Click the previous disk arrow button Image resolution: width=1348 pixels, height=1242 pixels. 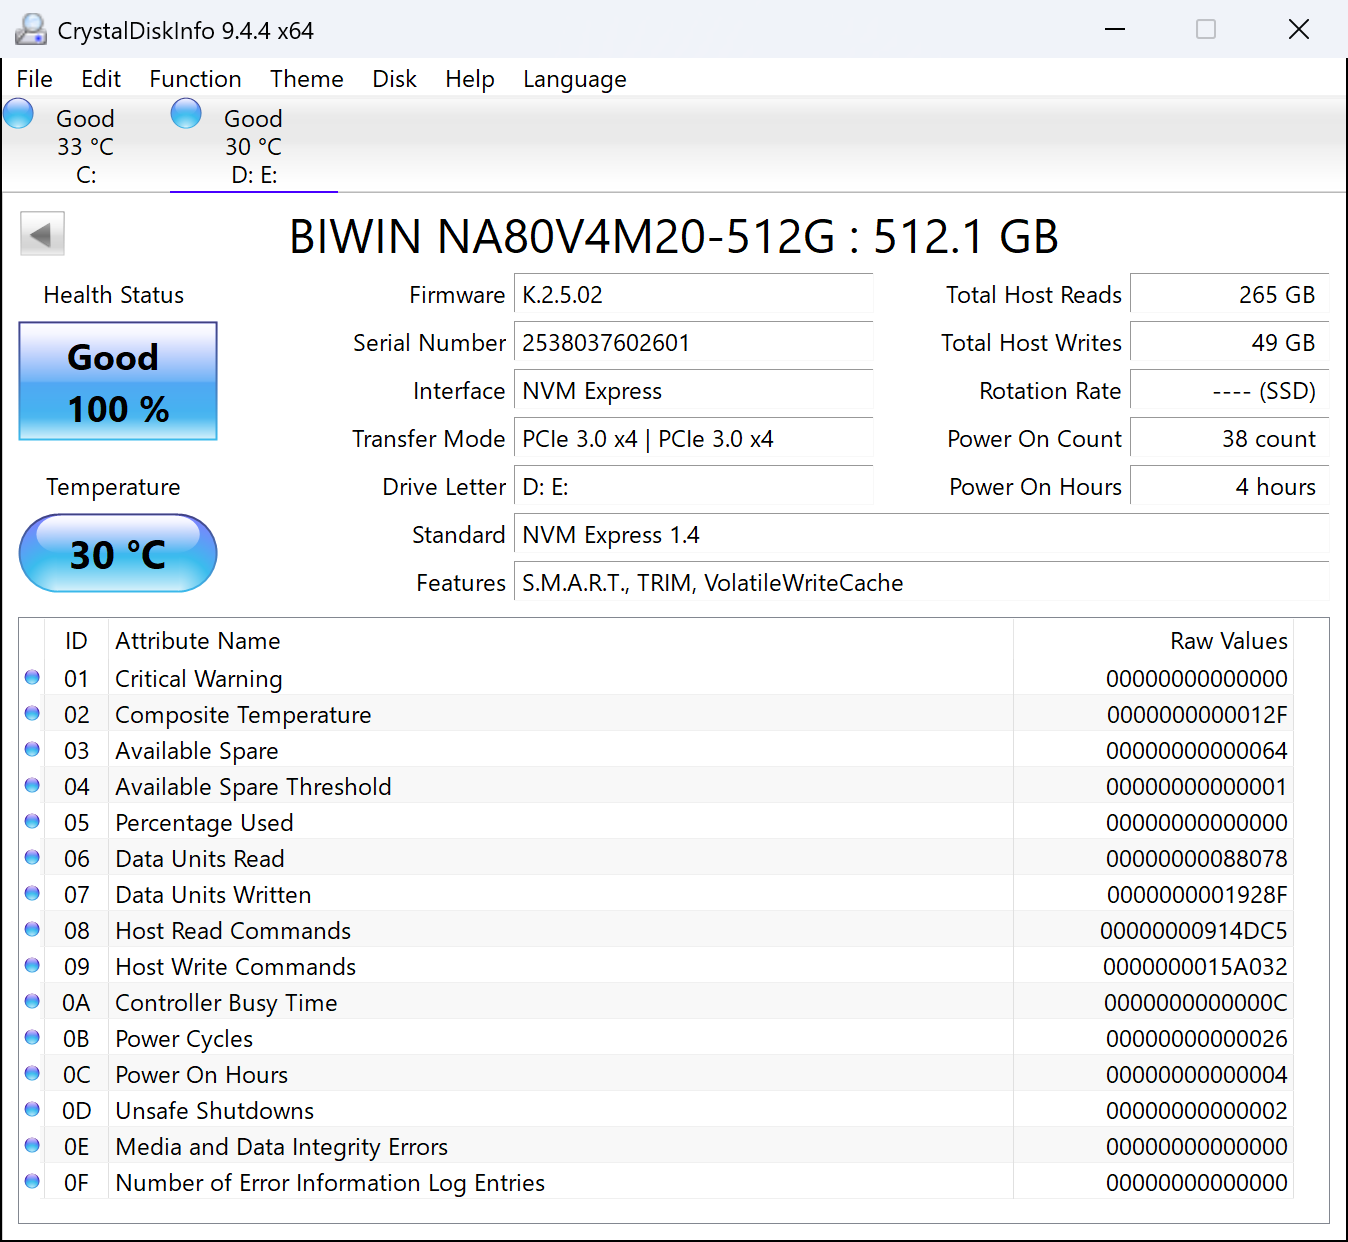click(x=42, y=234)
